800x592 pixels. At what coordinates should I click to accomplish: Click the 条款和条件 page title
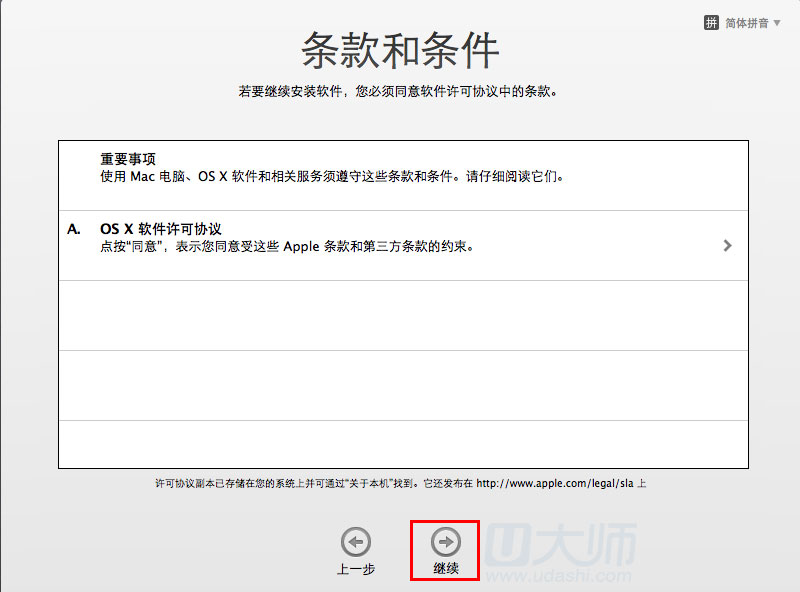click(x=400, y=49)
